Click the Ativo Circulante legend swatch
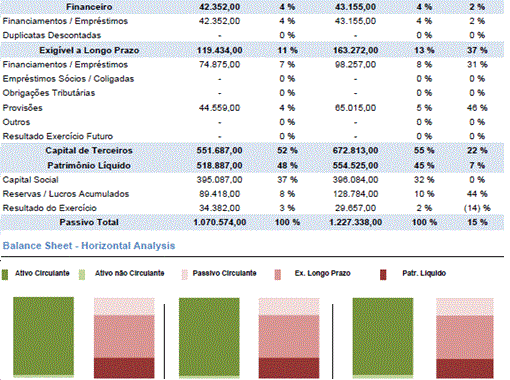This screenshot has width=510, height=380. (x=5, y=275)
